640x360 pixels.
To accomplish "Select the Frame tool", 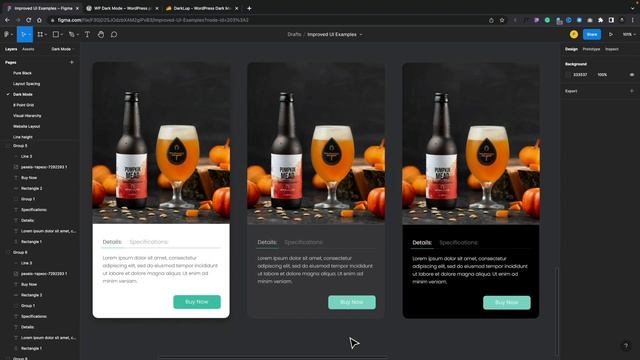I will click(40, 34).
